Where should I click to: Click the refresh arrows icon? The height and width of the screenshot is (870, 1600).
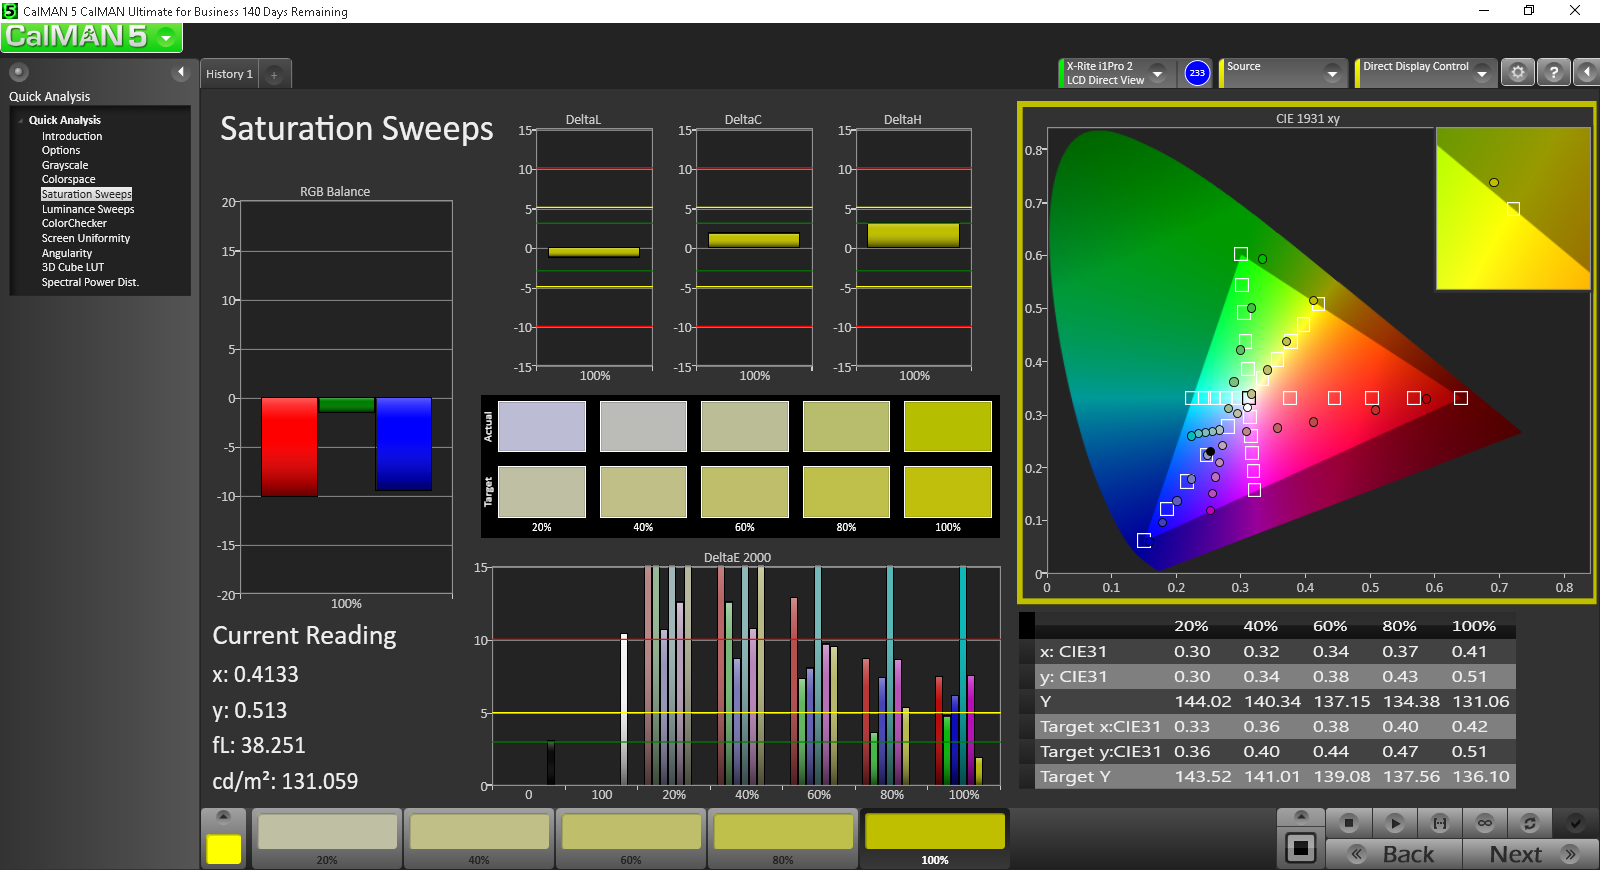[x=1529, y=823]
